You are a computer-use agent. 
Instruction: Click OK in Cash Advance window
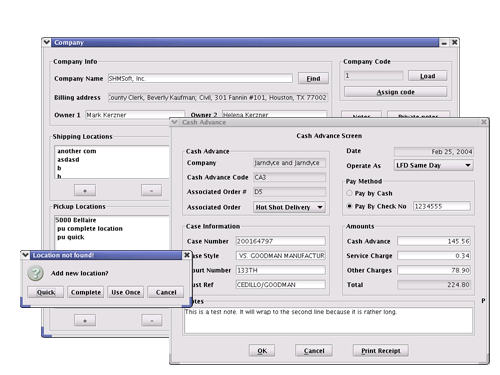(262, 351)
